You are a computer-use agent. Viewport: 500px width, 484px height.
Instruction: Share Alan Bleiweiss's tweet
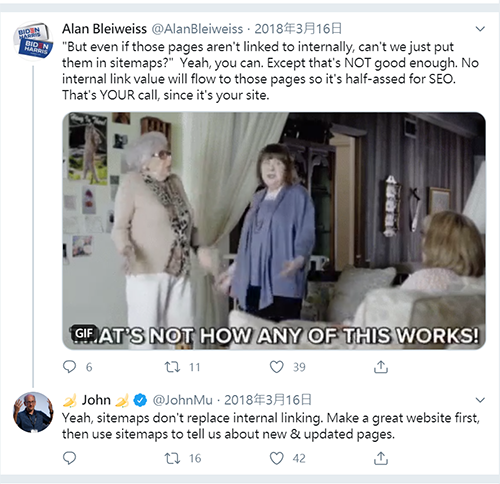pos(381,367)
